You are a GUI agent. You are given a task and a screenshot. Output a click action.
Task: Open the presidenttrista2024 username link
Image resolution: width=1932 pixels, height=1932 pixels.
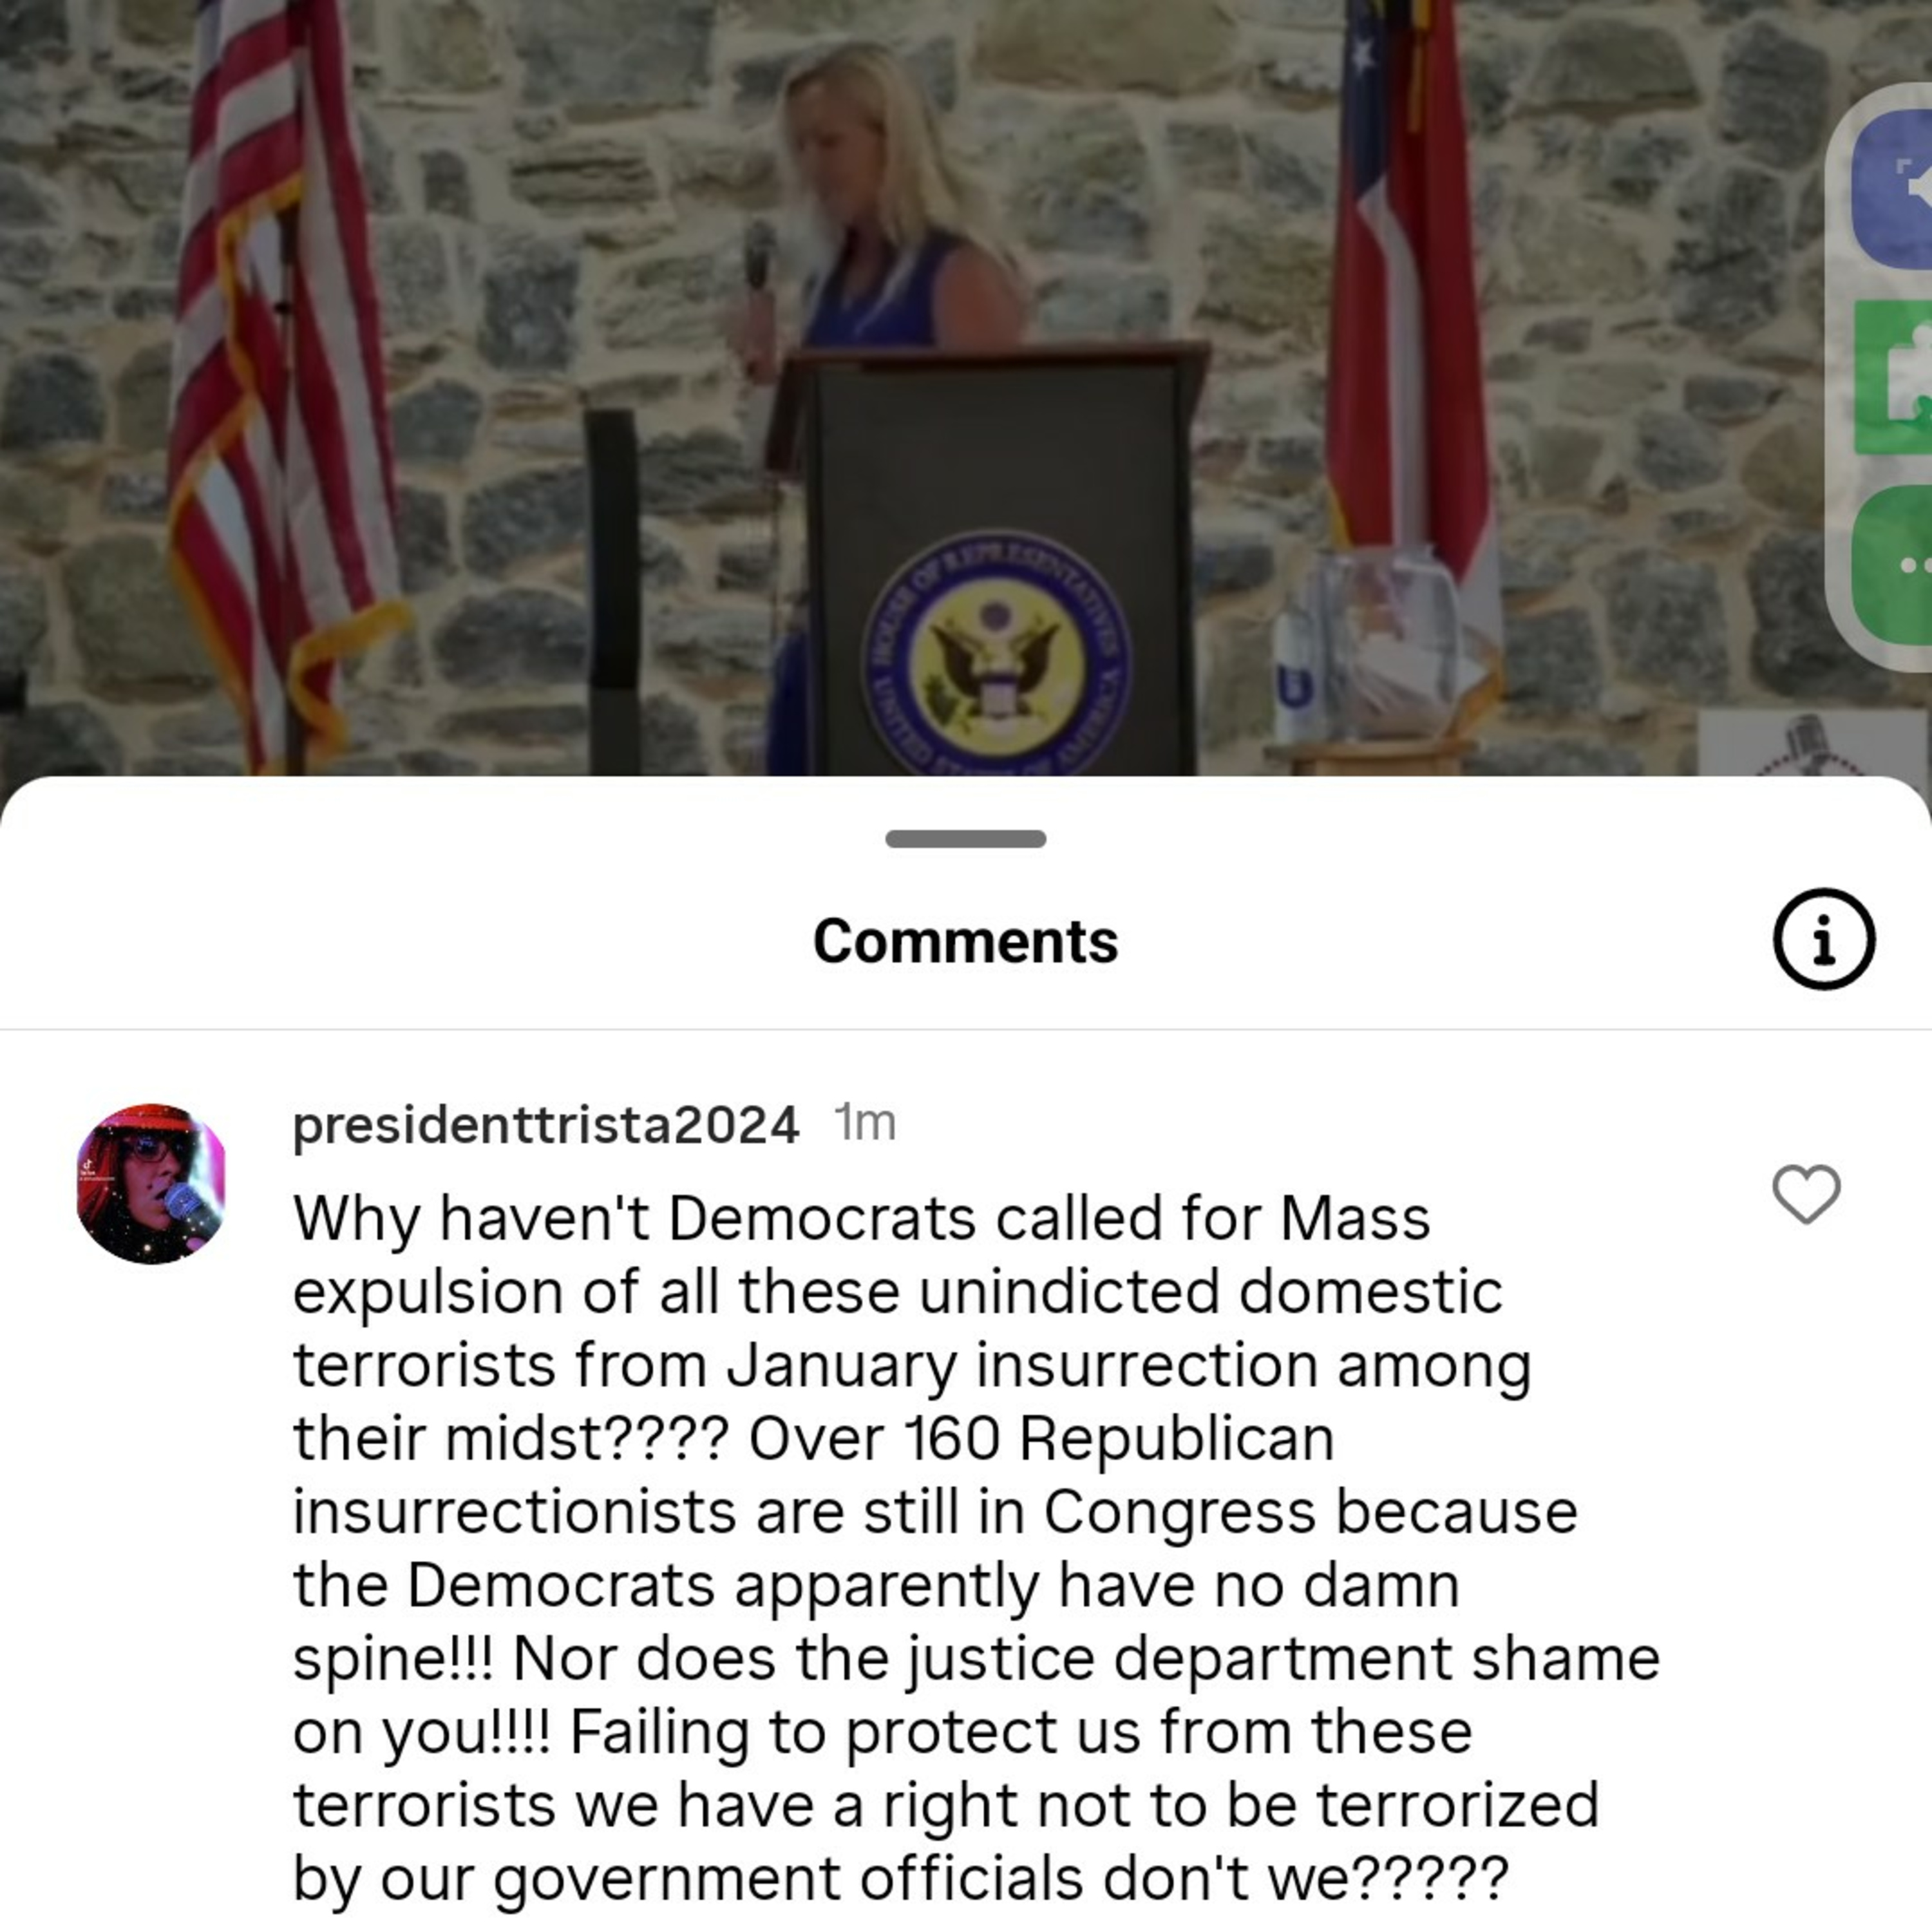(x=546, y=1126)
